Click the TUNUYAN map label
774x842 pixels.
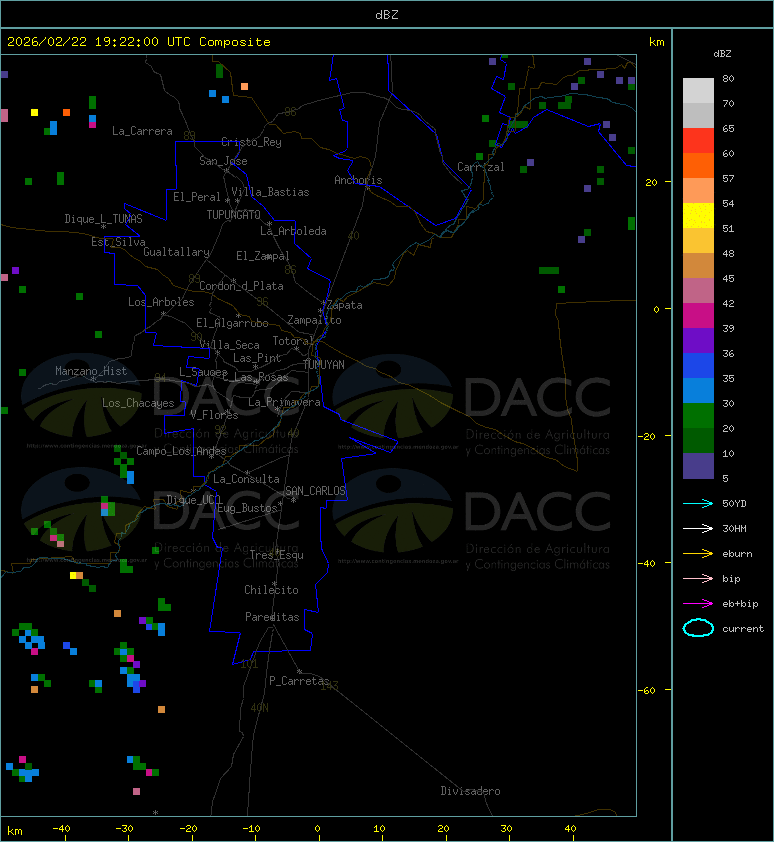[x=324, y=365]
